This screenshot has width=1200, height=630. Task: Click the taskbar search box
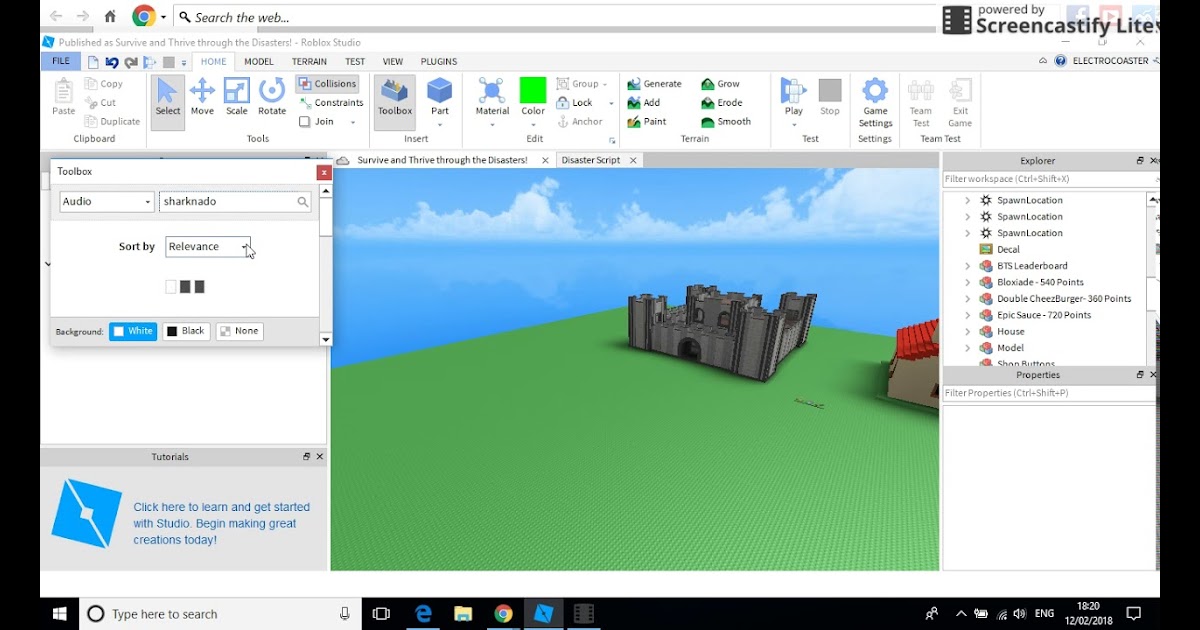click(x=221, y=614)
